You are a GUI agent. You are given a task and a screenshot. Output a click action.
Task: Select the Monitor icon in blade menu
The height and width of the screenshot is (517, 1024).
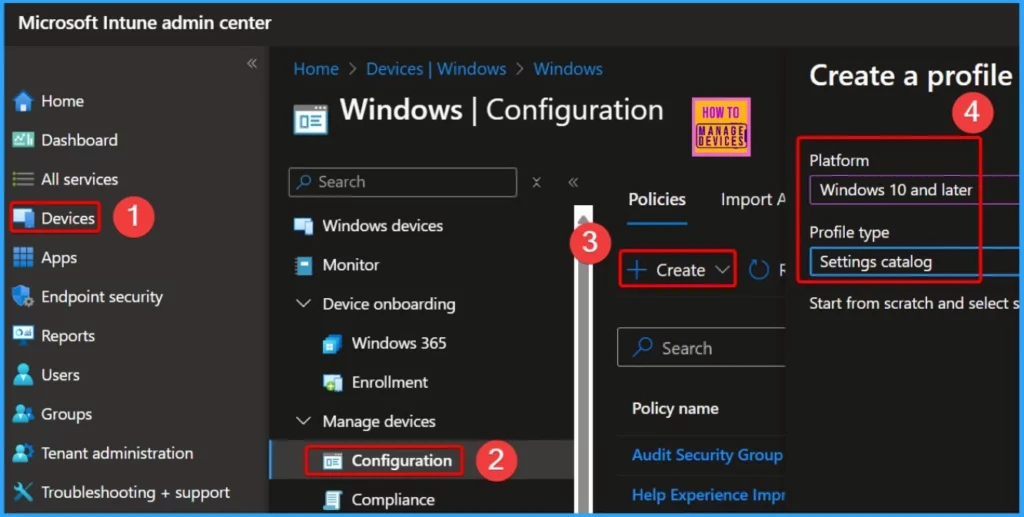[304, 265]
